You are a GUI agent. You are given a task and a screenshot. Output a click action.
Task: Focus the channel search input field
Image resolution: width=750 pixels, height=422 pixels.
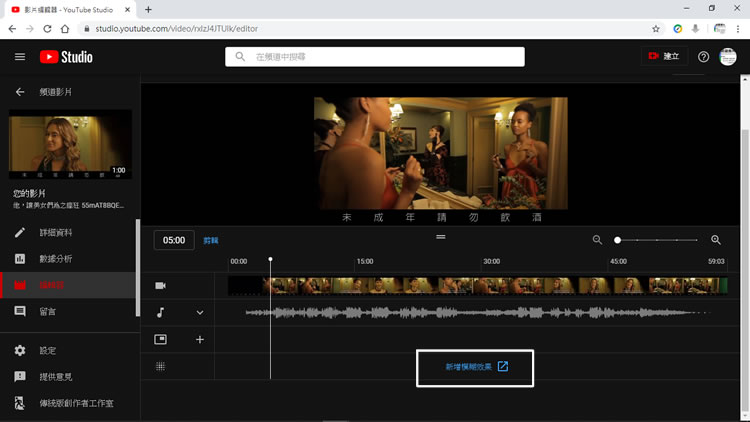click(x=375, y=57)
